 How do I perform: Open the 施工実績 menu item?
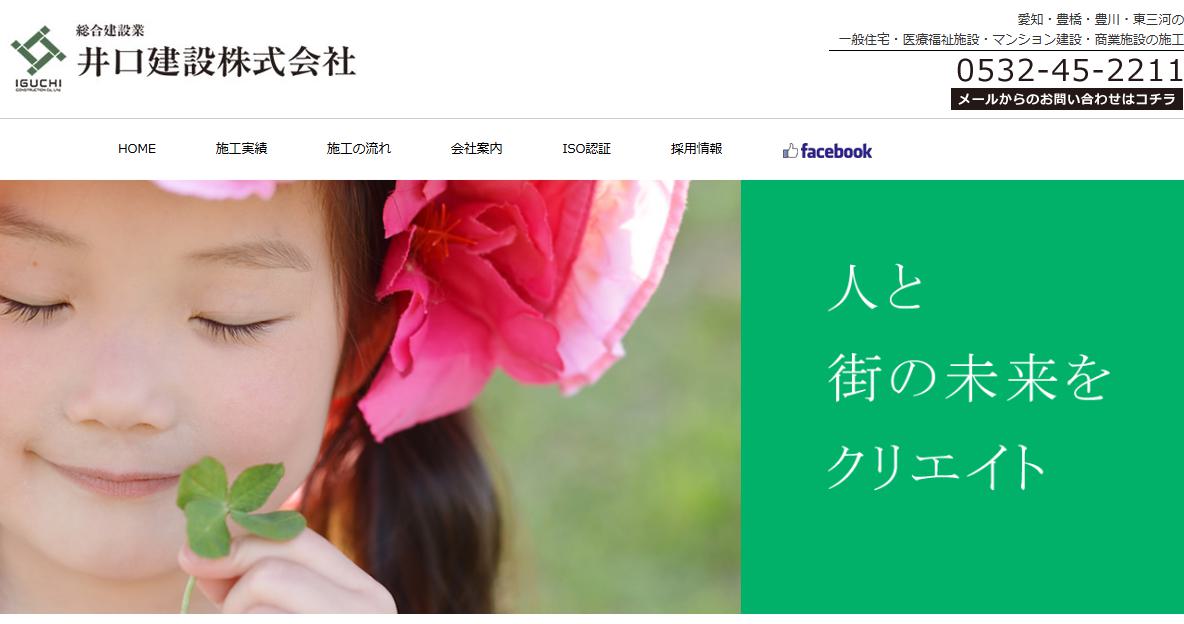241,149
